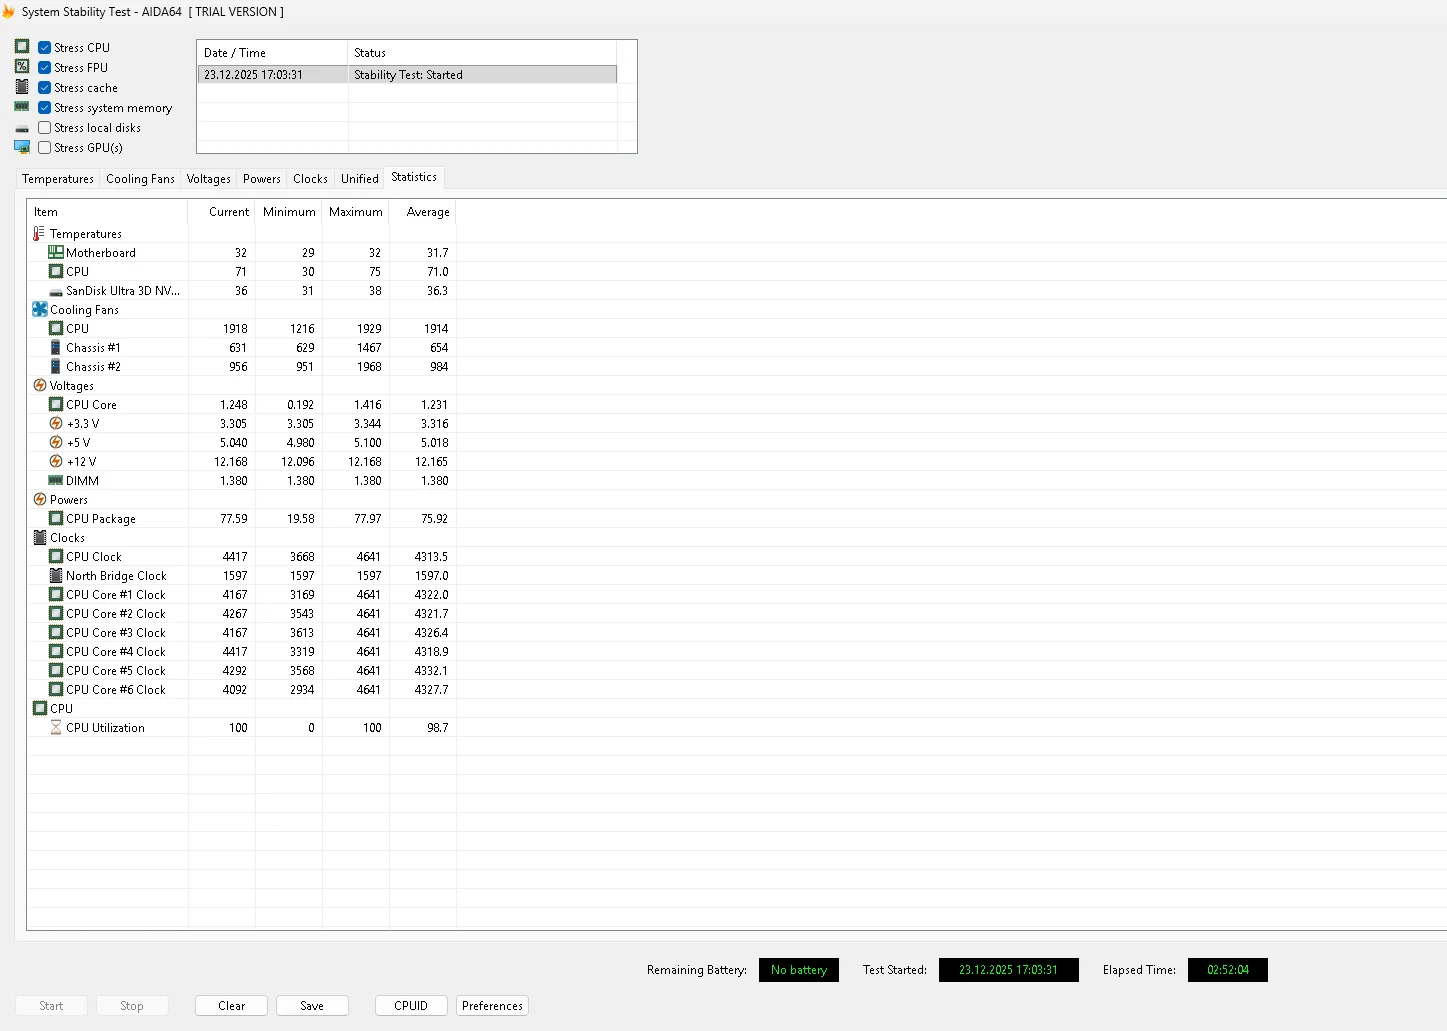Uncheck the Stress cache checkbox
The height and width of the screenshot is (1031, 1447).
[45, 87]
